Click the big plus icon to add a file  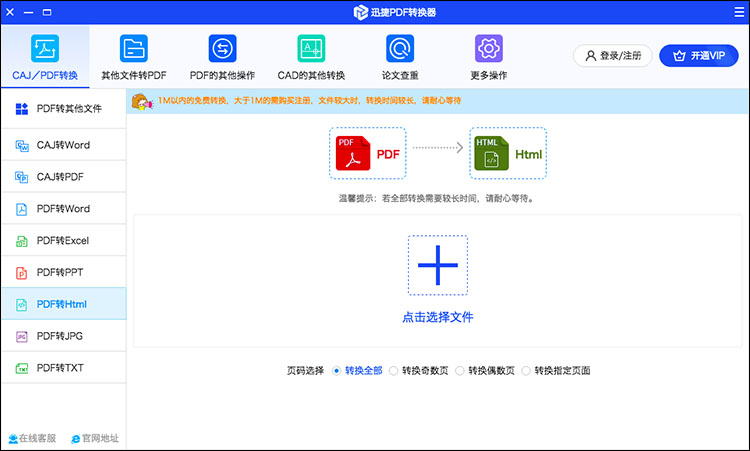(x=438, y=265)
